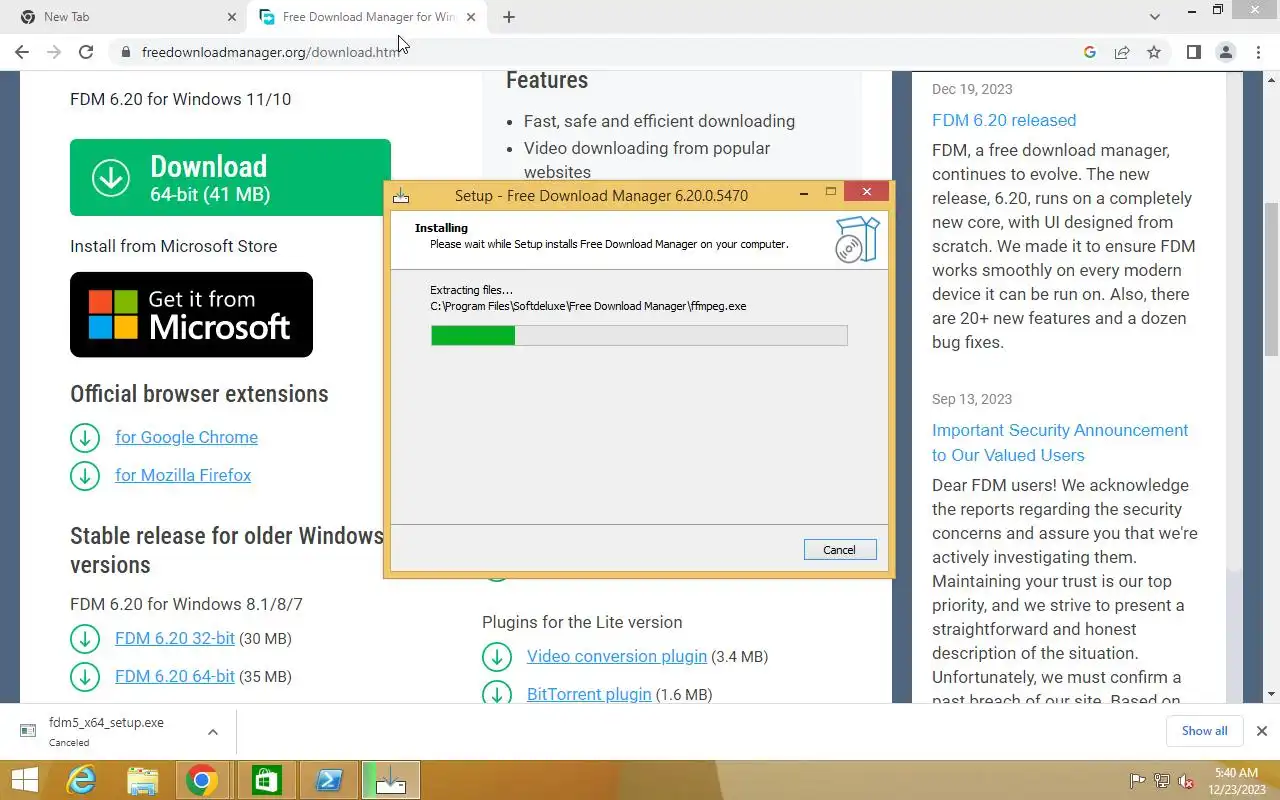This screenshot has width=1280, height=800.
Task: Click the setup installer icon in dialog header
Action: 857,240
